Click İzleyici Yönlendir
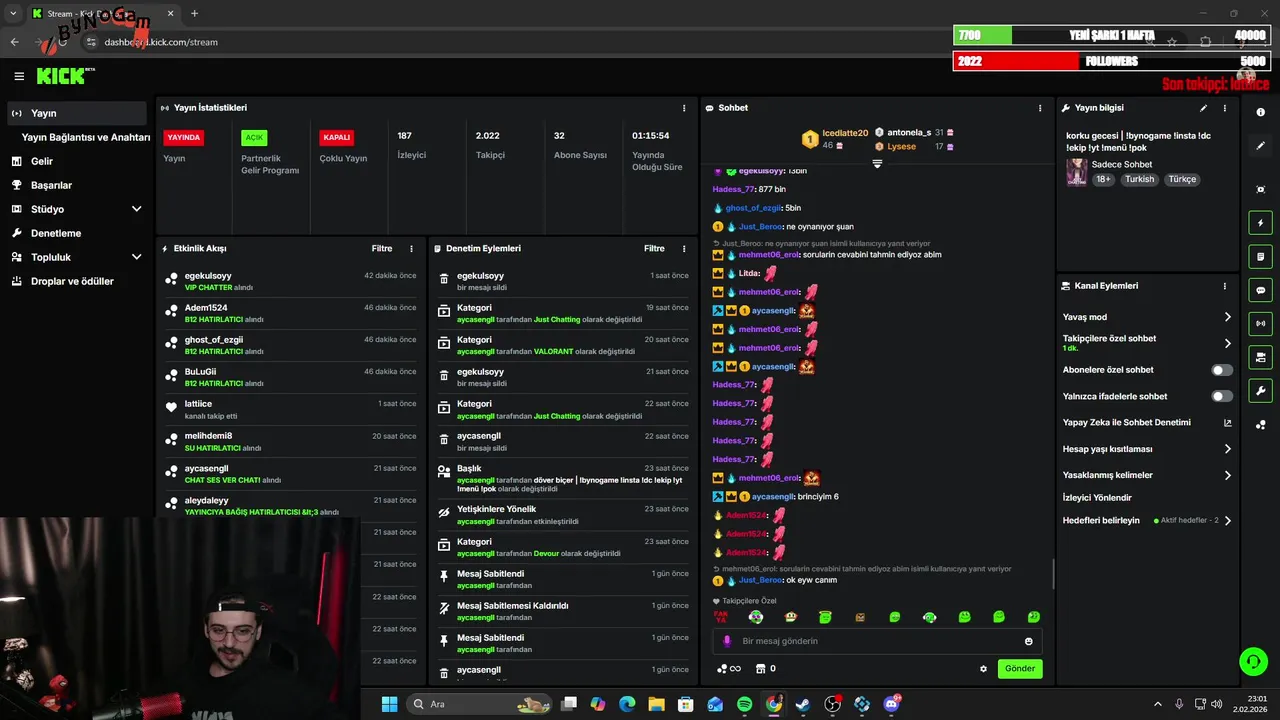The image size is (1280, 720). pos(1097,498)
